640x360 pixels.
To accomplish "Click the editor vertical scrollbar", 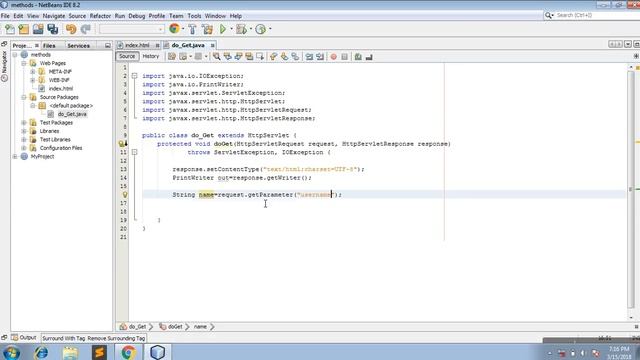I will click(631, 190).
